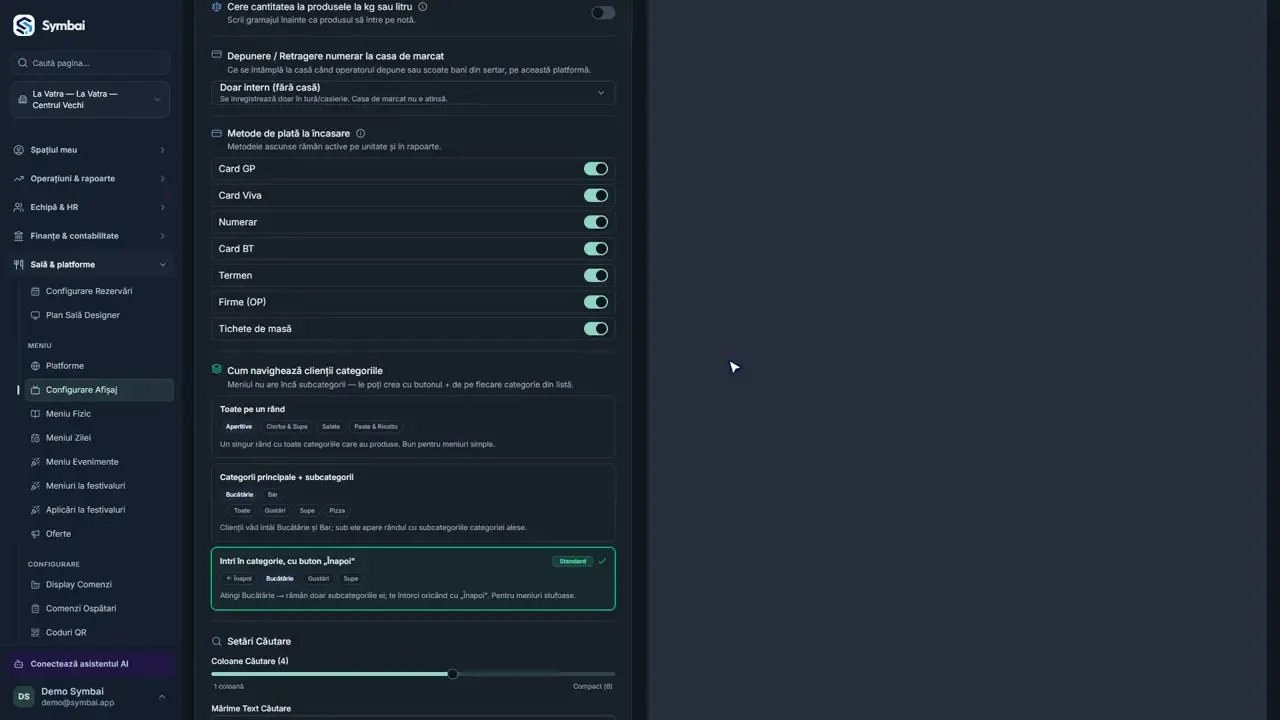Image resolution: width=1280 pixels, height=720 pixels.
Task: Open Aplicări la festivaluri page
Action: coord(99,510)
